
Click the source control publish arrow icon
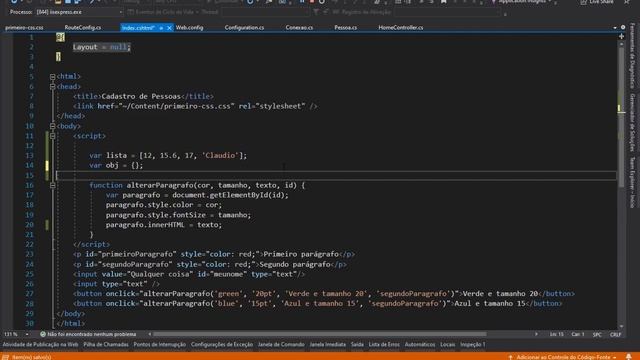click(x=510, y=357)
